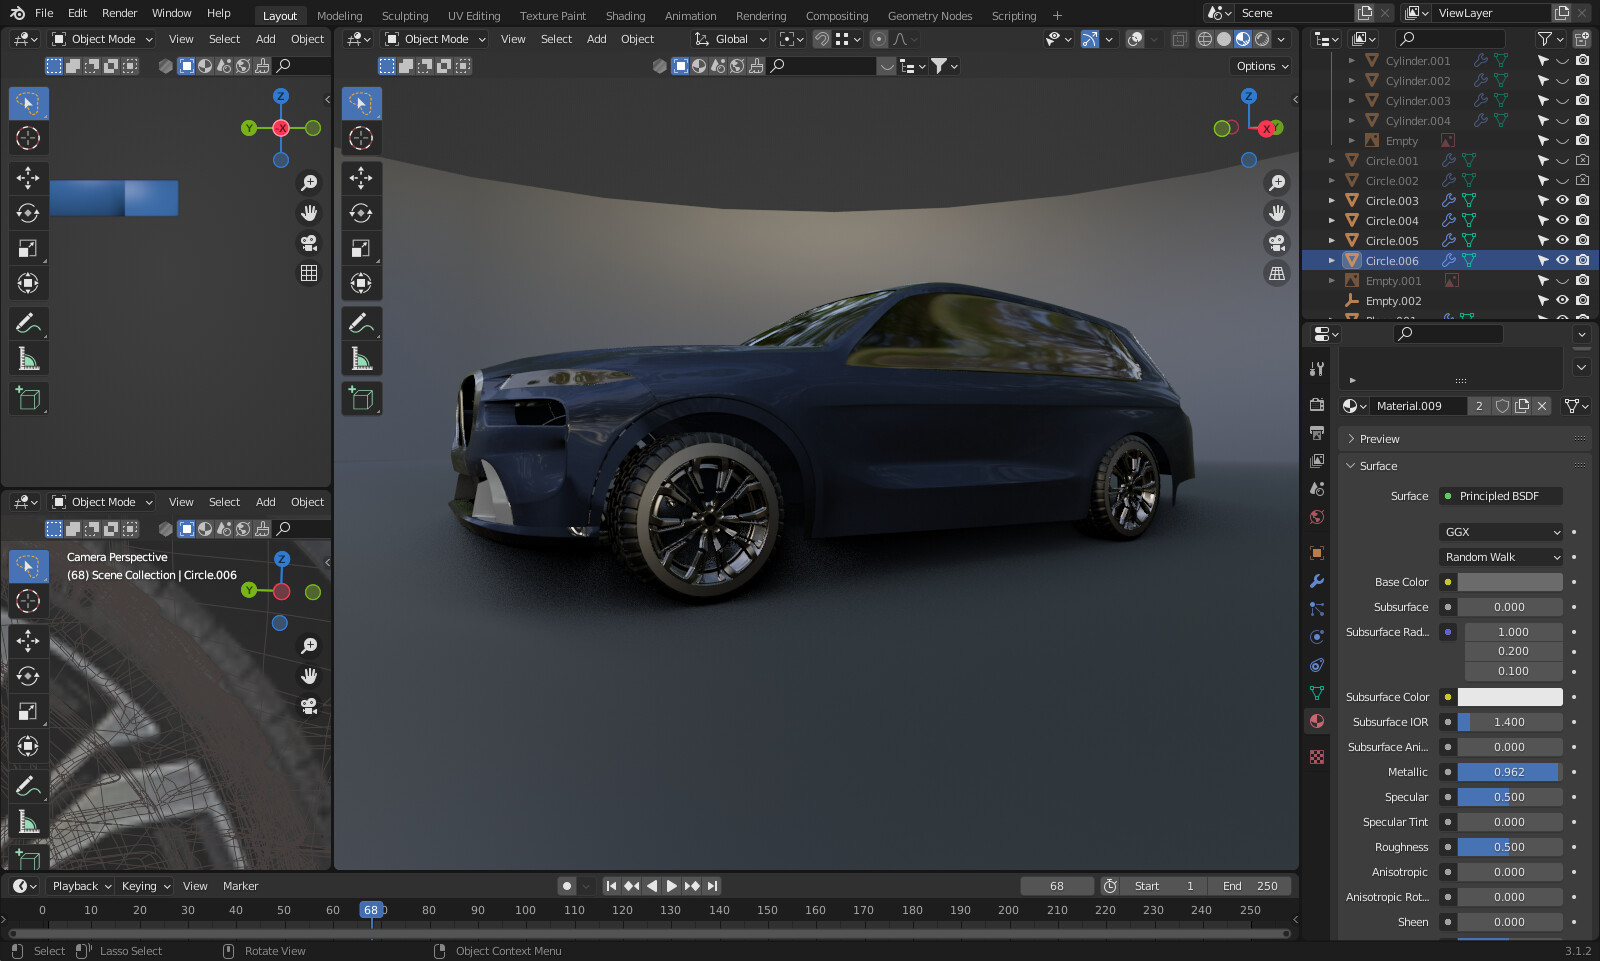Open the Add menu in main viewport
This screenshot has width=1600, height=961.
pyautogui.click(x=596, y=39)
